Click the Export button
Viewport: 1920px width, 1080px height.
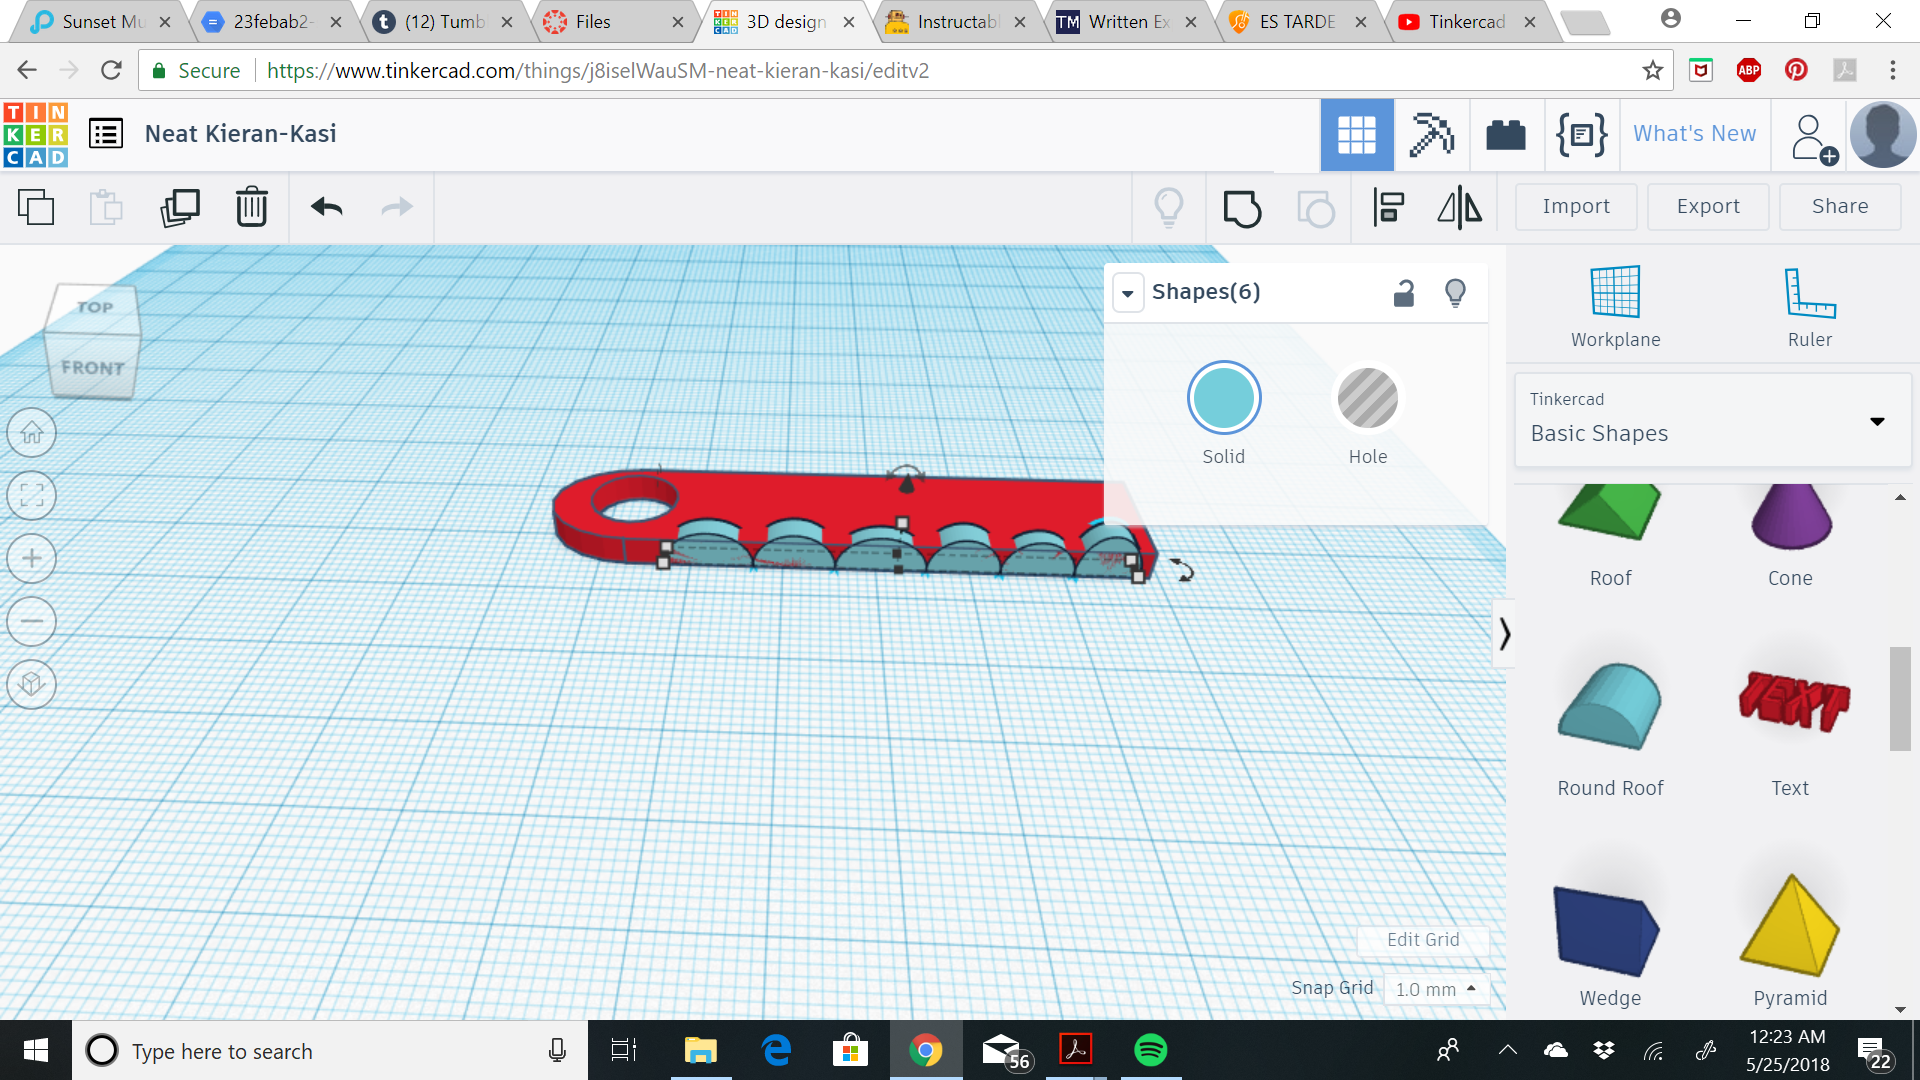tap(1706, 204)
